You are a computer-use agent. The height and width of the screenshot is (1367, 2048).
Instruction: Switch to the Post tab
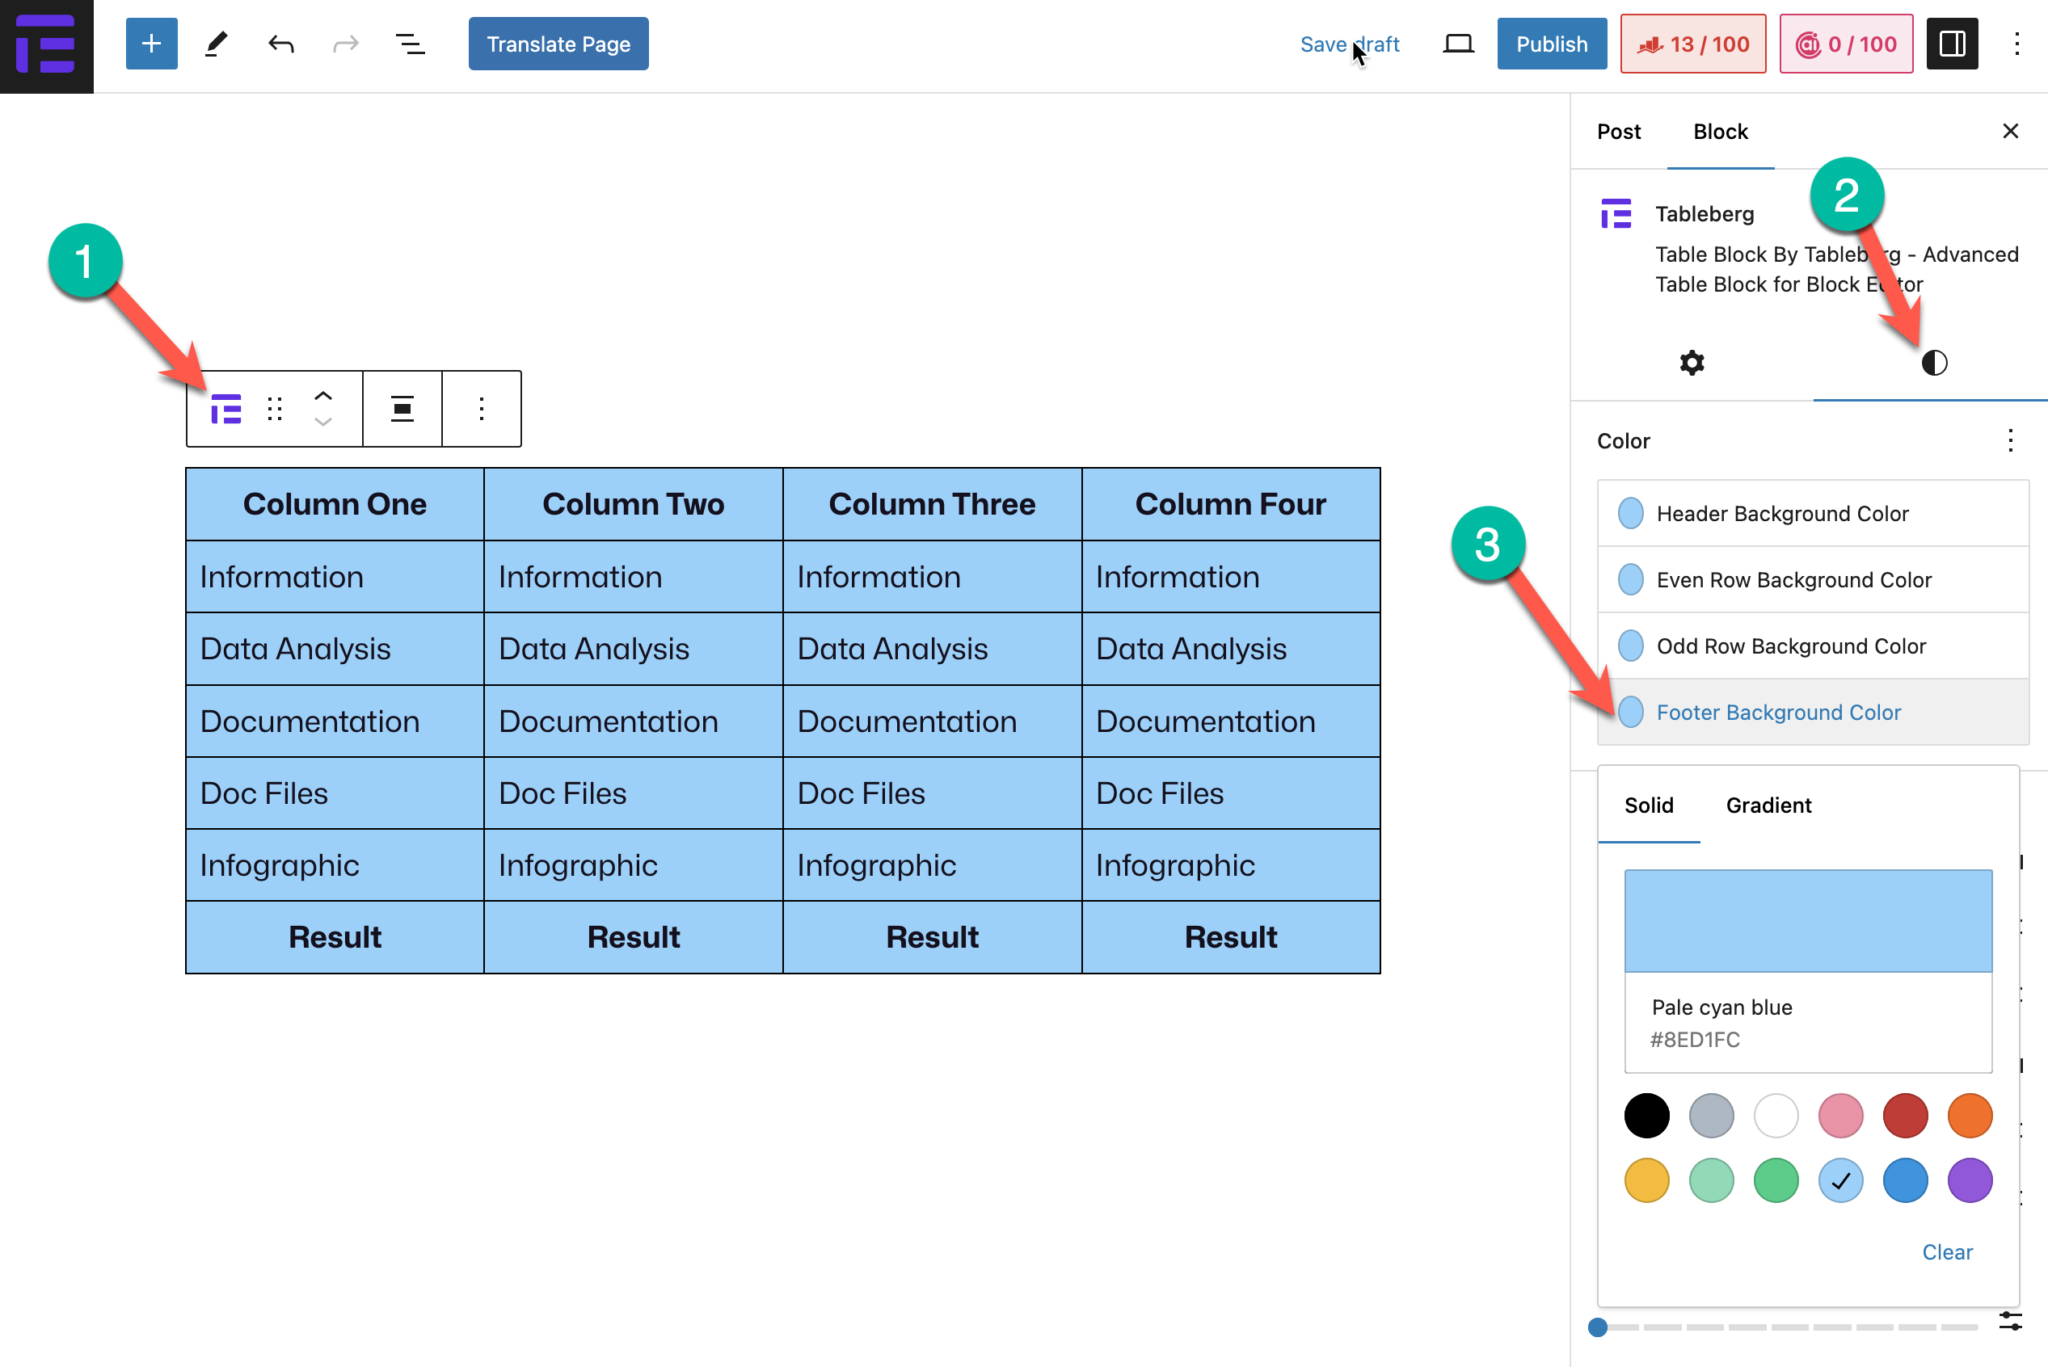pos(1618,132)
